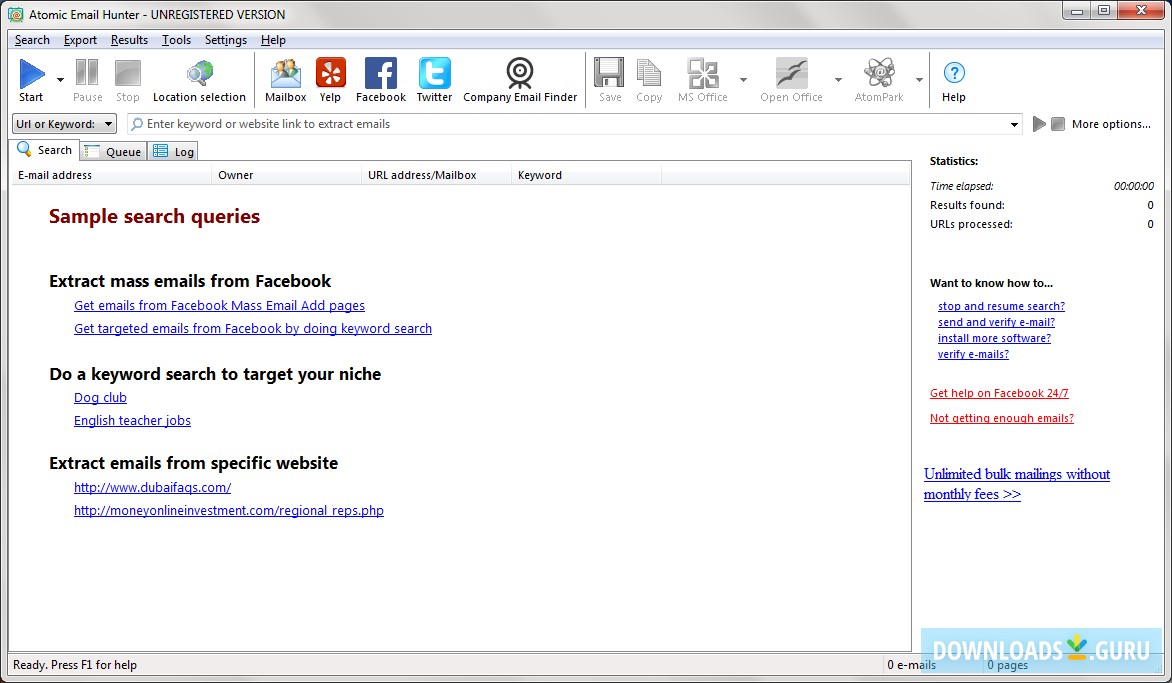This screenshot has width=1172, height=683.
Task: Open the Dog club sample search
Action: pos(99,397)
